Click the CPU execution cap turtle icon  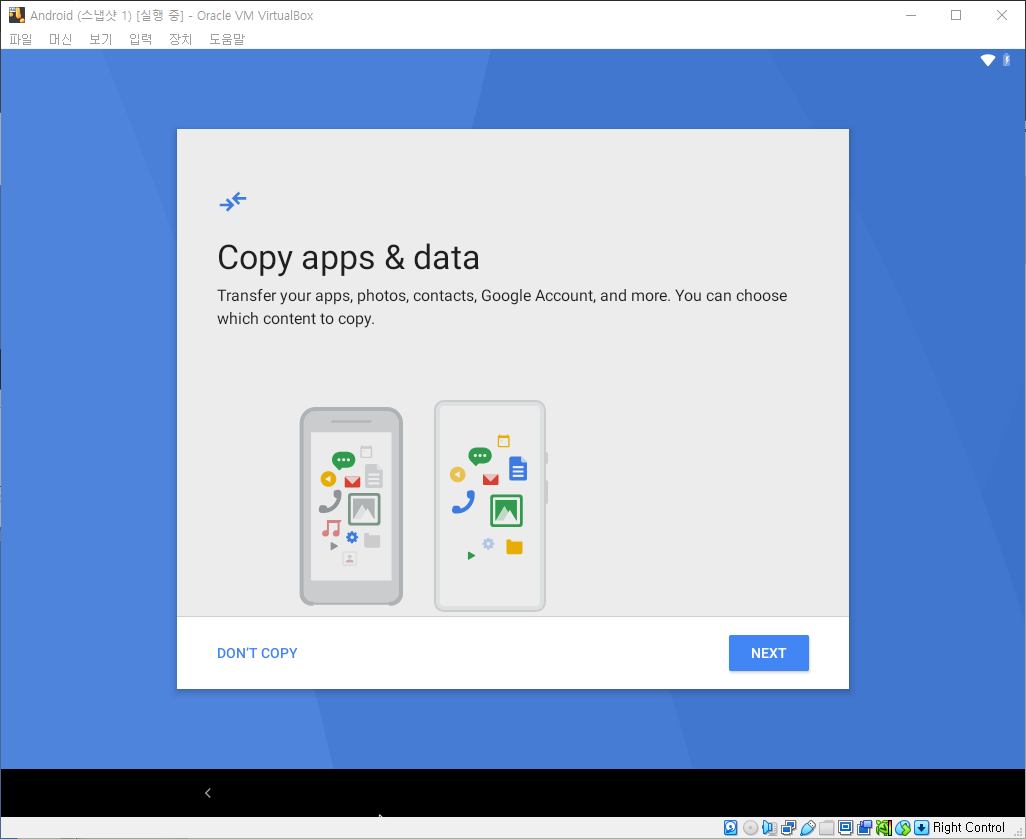click(883, 828)
